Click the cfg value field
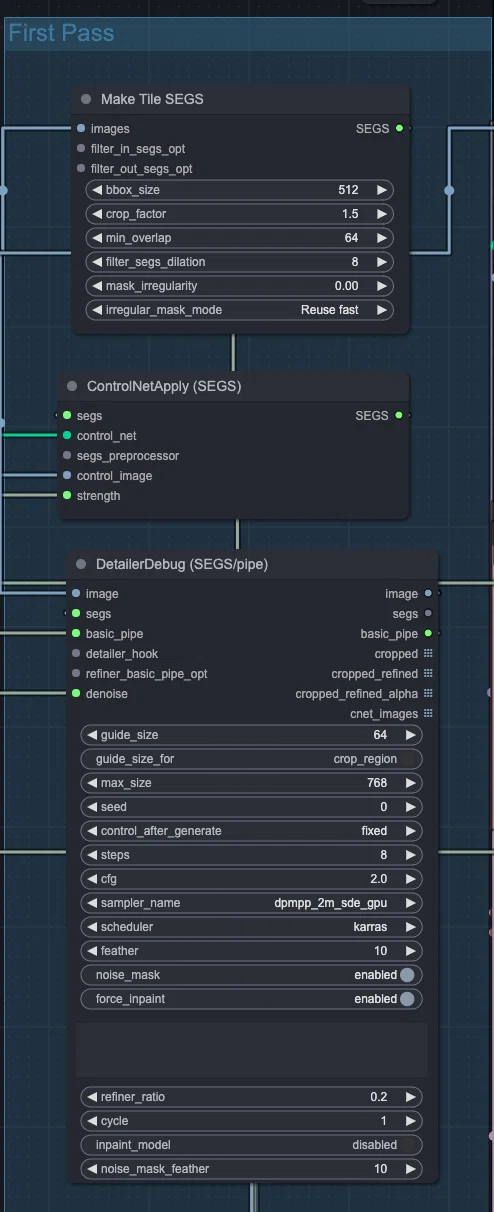 [251, 879]
